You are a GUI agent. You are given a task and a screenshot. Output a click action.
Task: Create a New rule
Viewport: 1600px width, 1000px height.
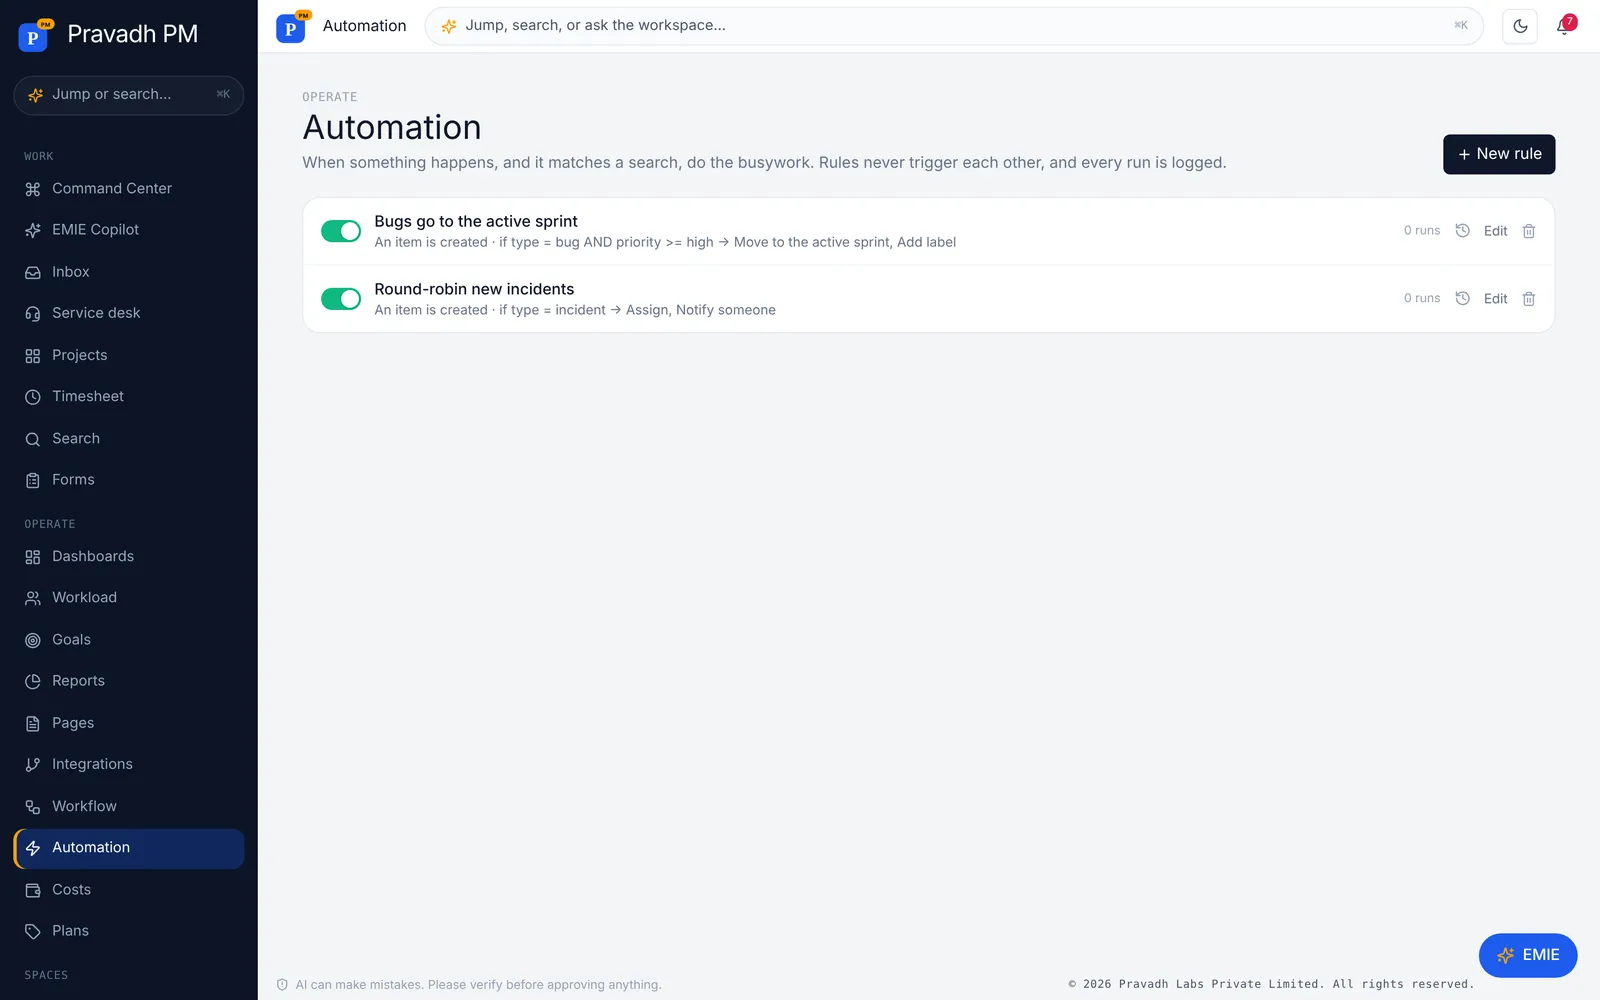coord(1499,154)
